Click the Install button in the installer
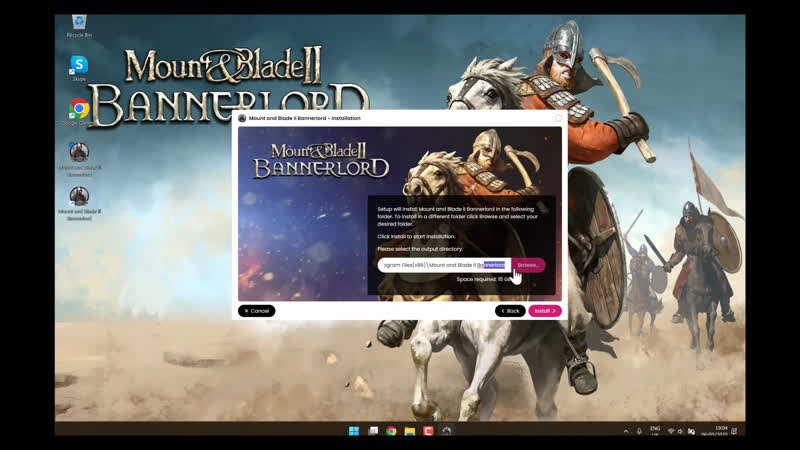This screenshot has height=450, width=800. pyautogui.click(x=544, y=311)
